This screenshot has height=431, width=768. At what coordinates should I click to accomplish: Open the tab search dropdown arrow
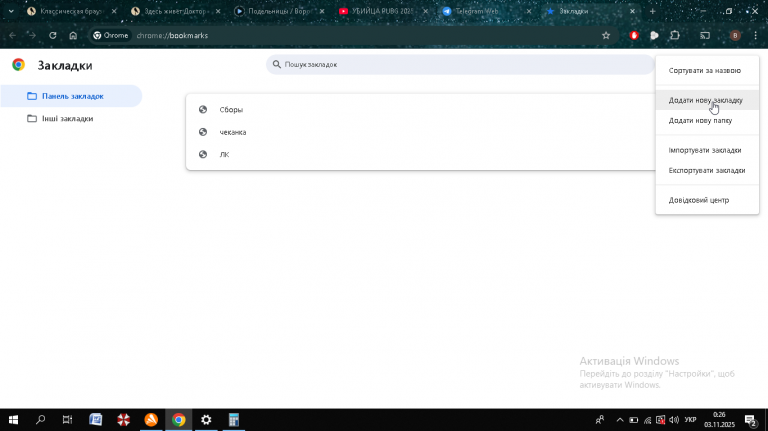pyautogui.click(x=11, y=11)
